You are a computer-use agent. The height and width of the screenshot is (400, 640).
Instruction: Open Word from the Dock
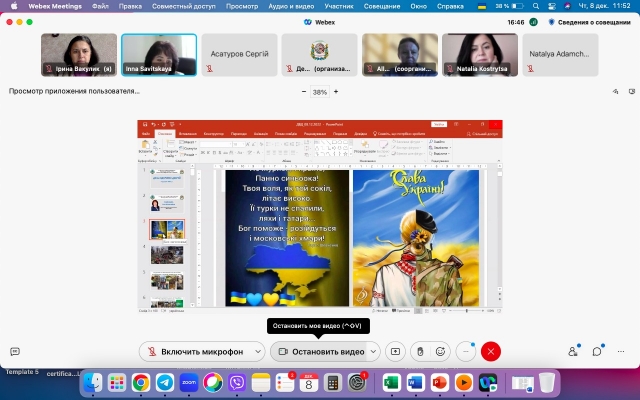pos(416,383)
